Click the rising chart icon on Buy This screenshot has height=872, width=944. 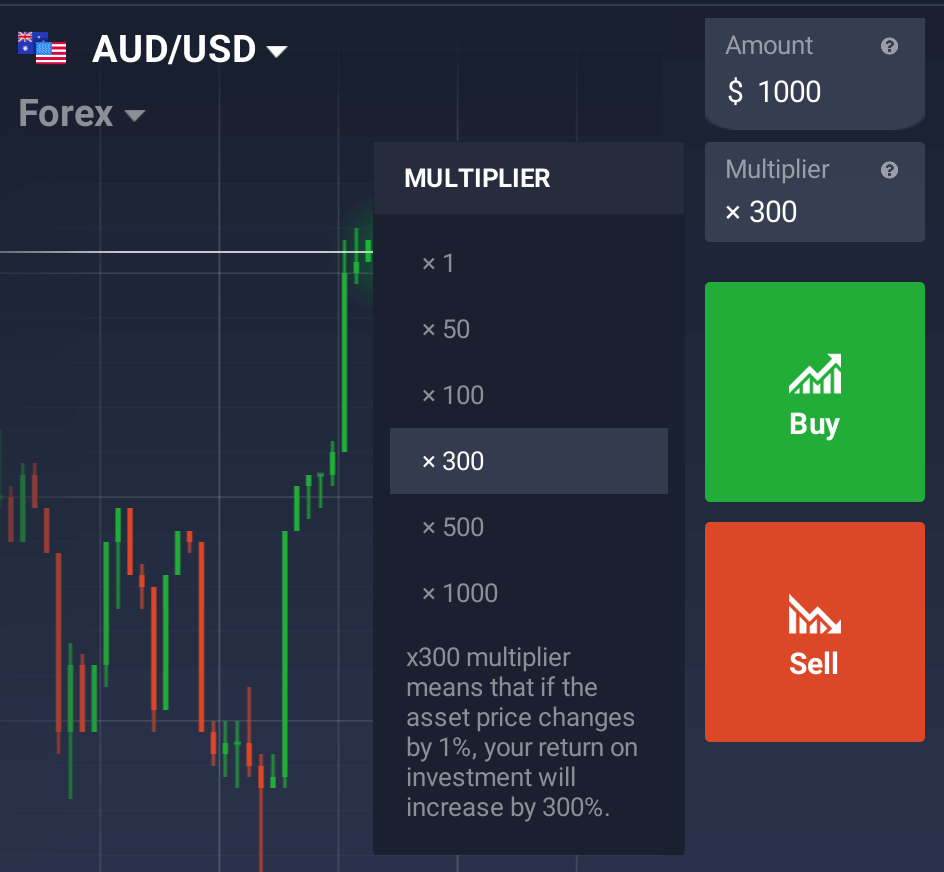pyautogui.click(x=815, y=374)
